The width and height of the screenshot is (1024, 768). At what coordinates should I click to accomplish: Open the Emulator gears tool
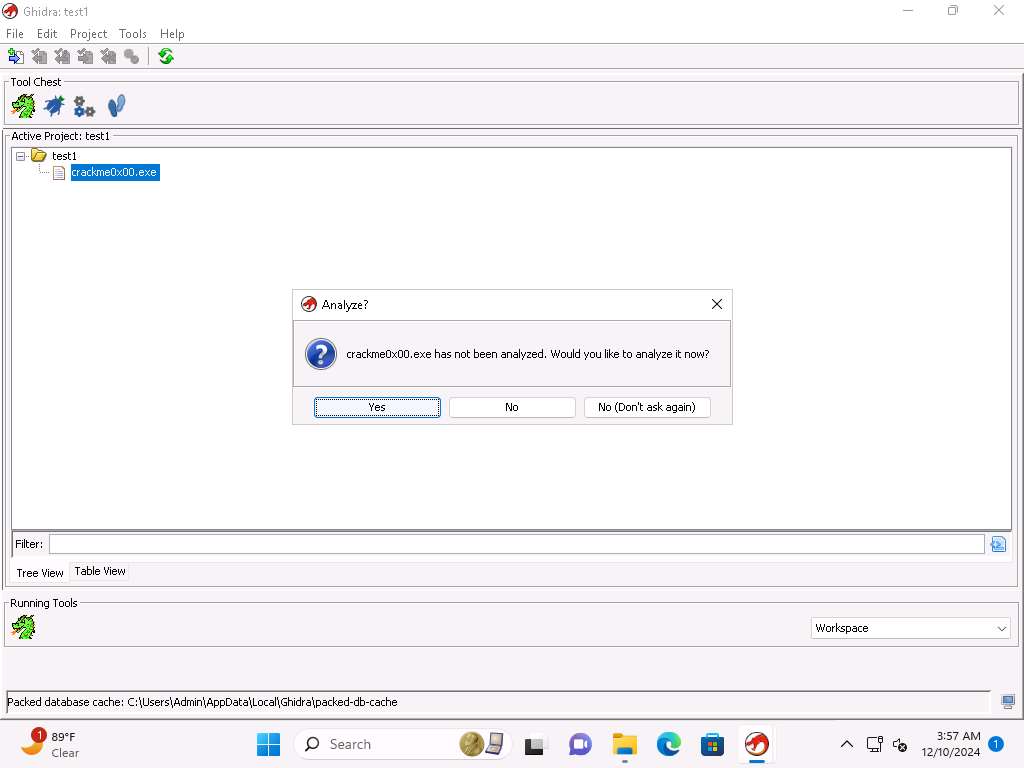[85, 106]
